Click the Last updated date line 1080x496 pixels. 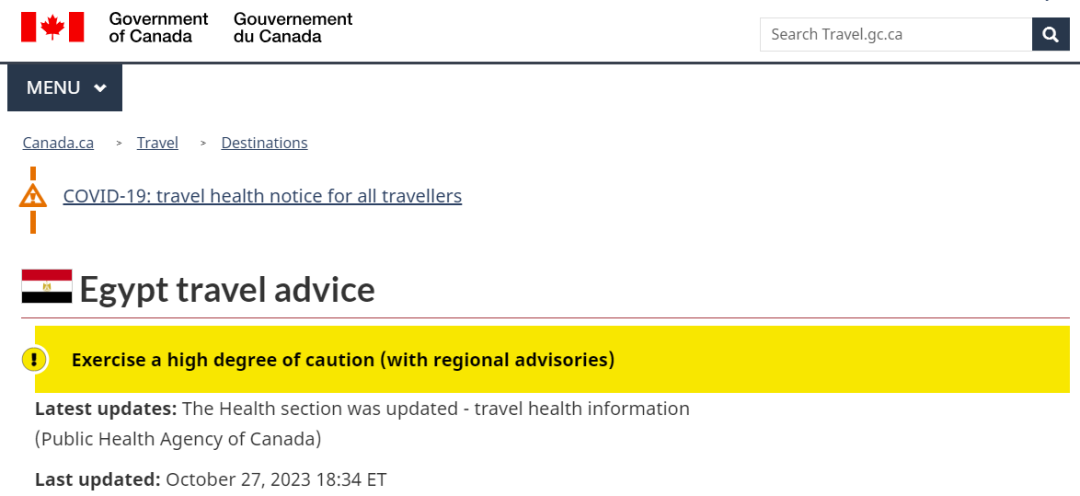click(211, 479)
